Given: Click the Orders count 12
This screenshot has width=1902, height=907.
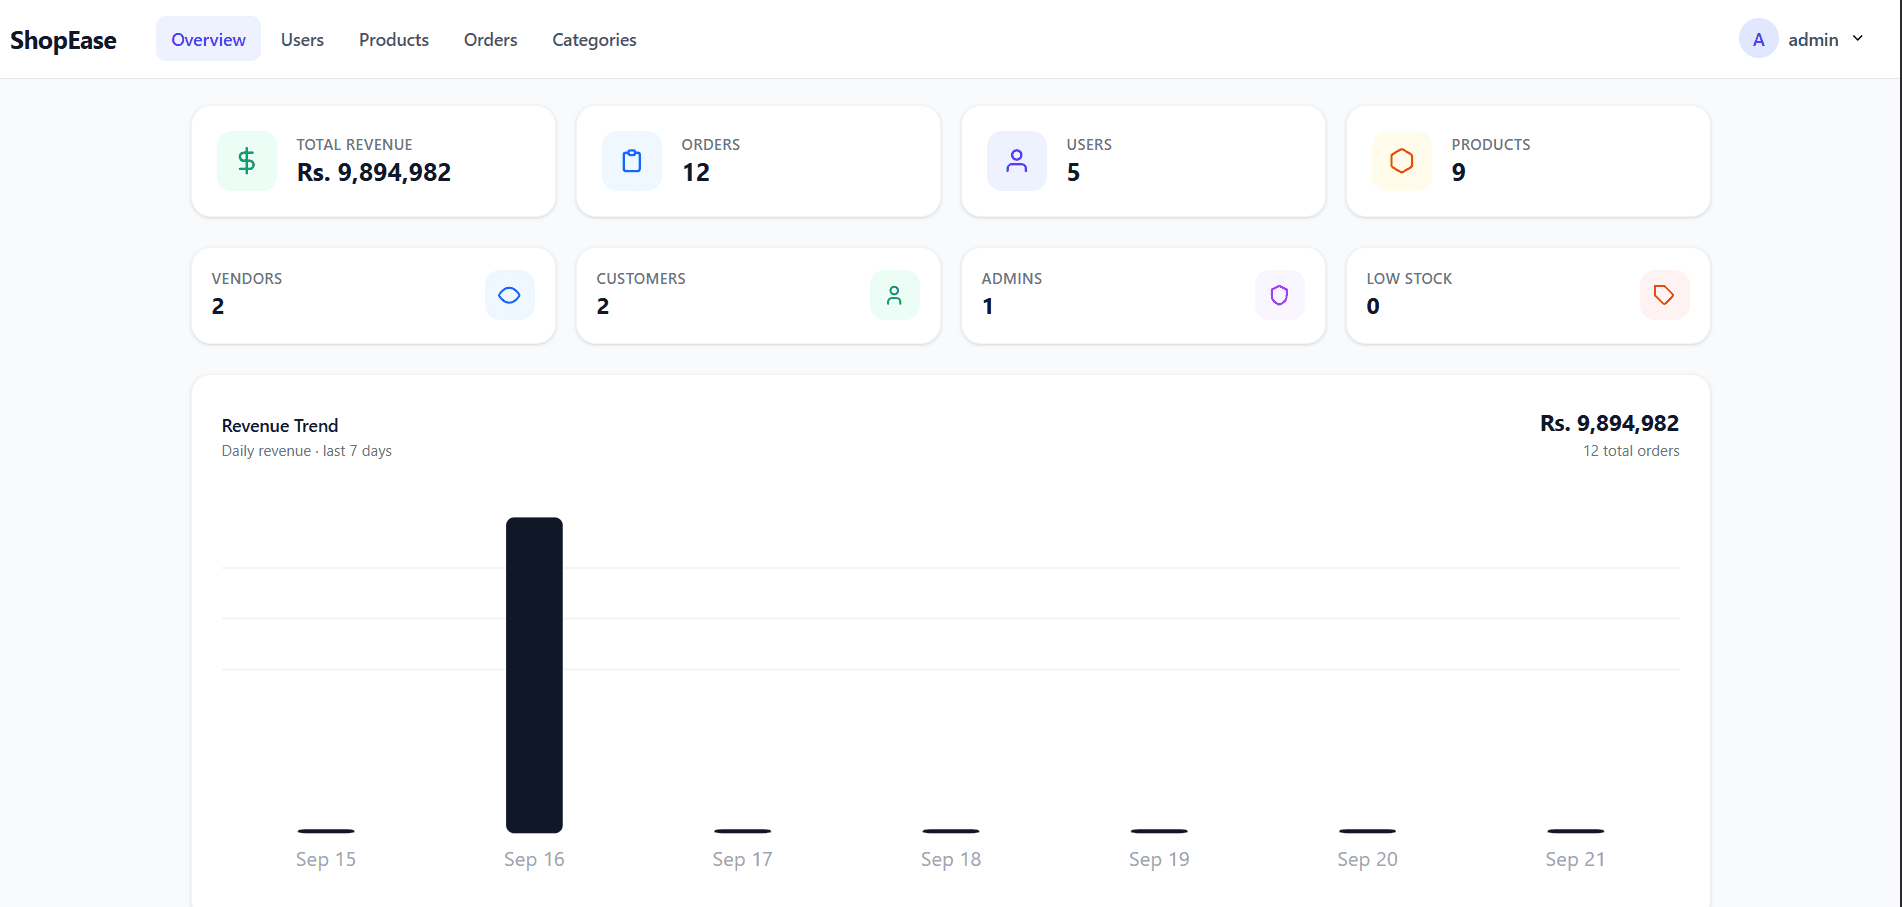Looking at the screenshot, I should tap(696, 172).
